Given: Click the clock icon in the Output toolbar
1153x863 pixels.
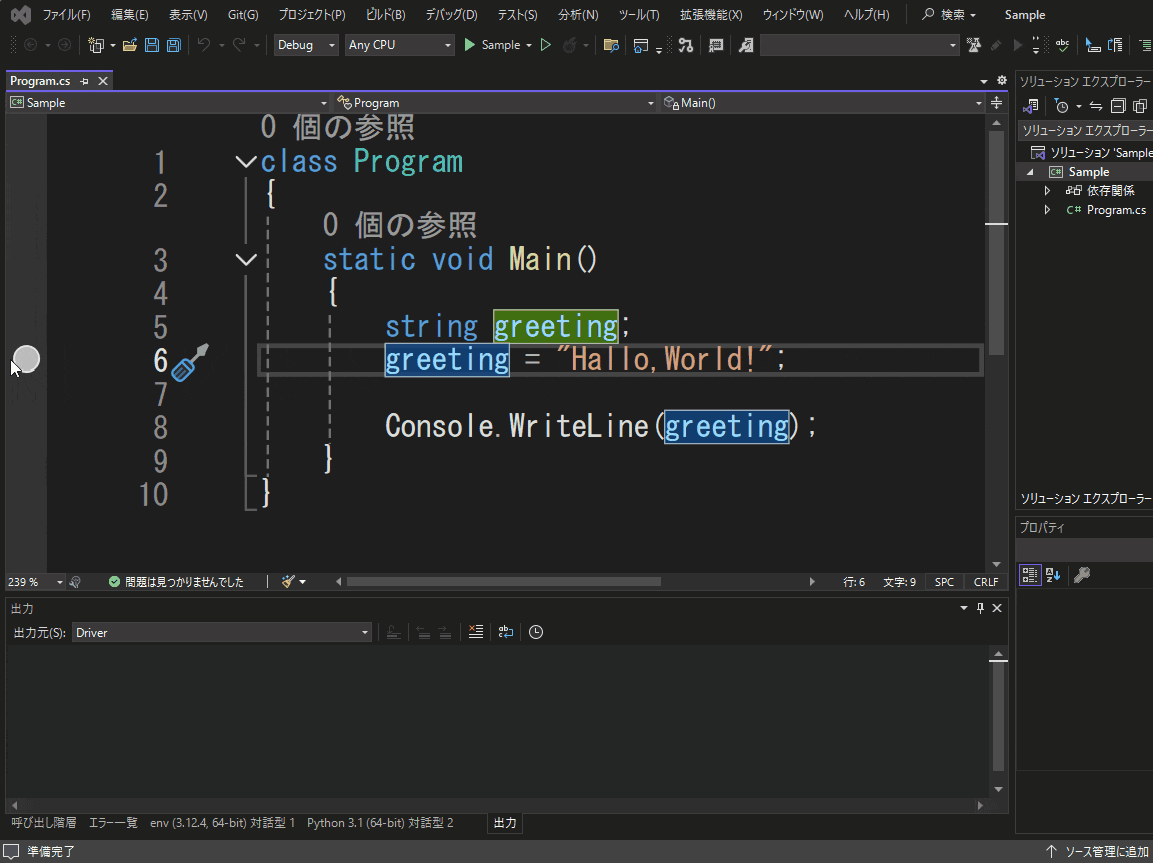Looking at the screenshot, I should pyautogui.click(x=536, y=631).
